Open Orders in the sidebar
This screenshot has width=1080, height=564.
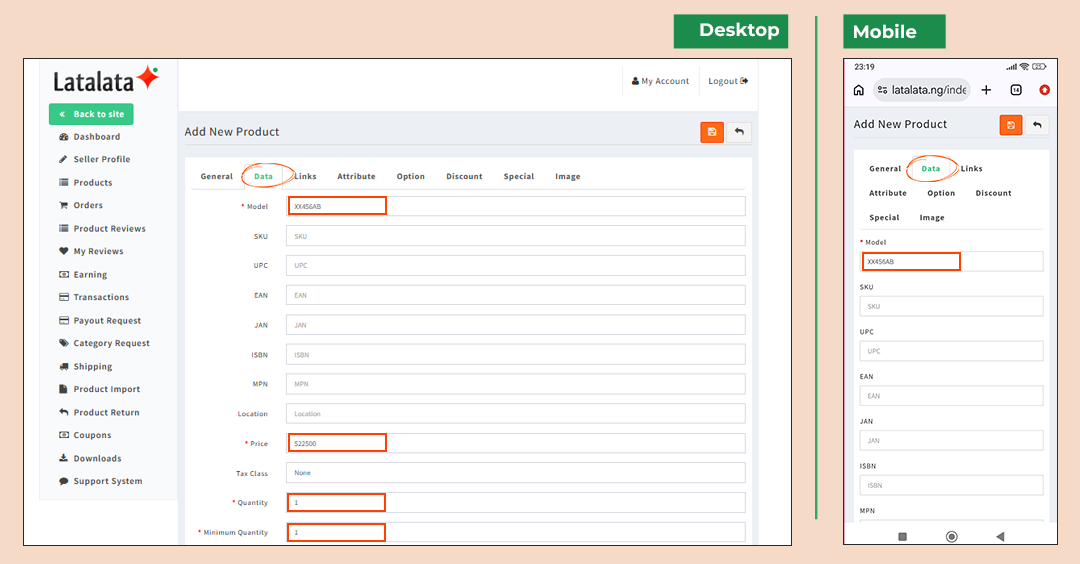pyautogui.click(x=81, y=205)
